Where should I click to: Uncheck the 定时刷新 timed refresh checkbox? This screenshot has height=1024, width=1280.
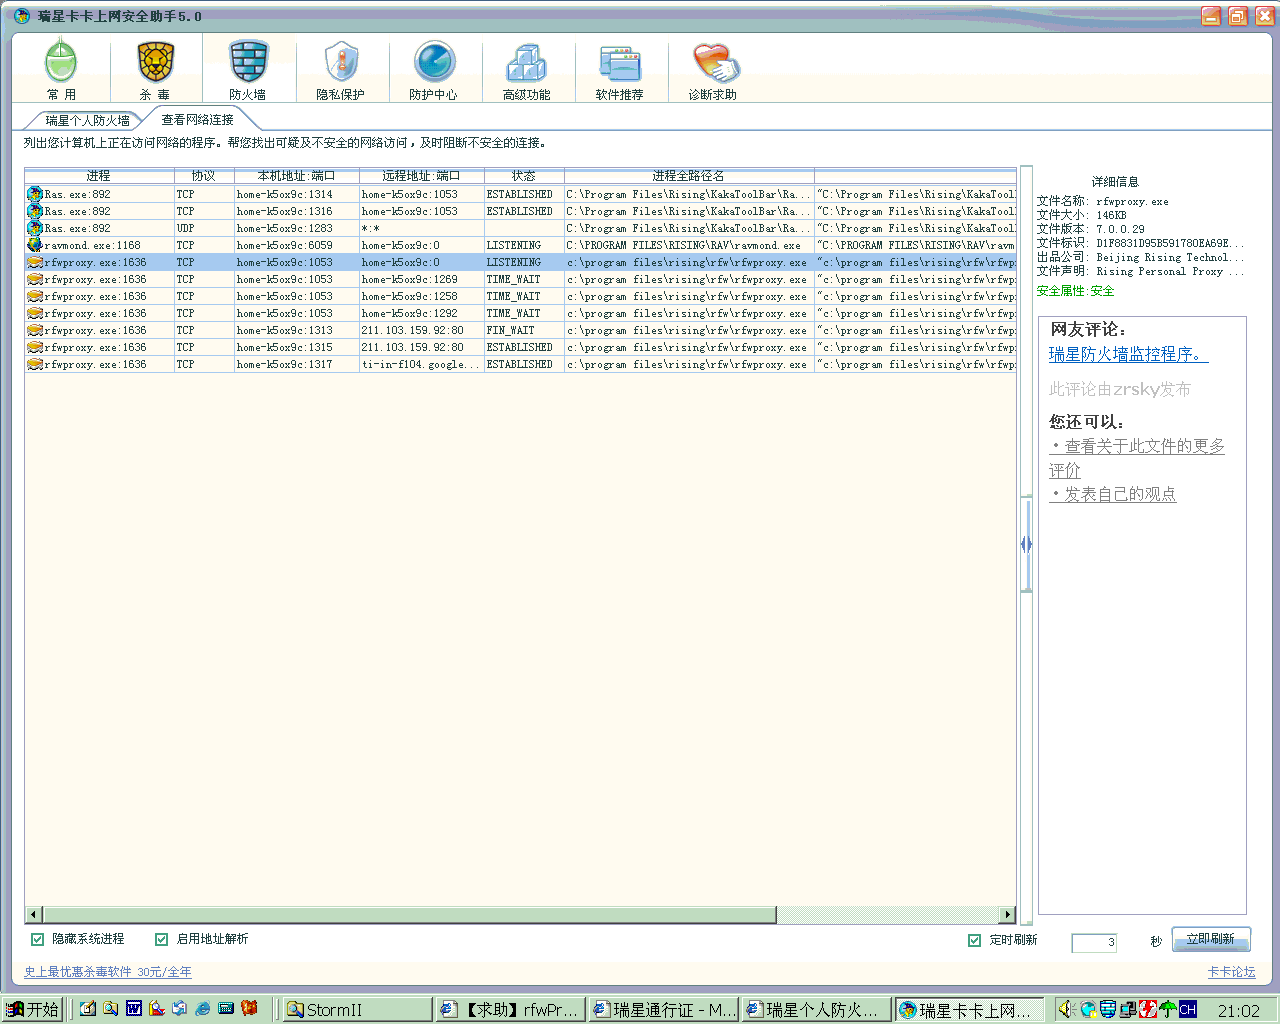975,940
